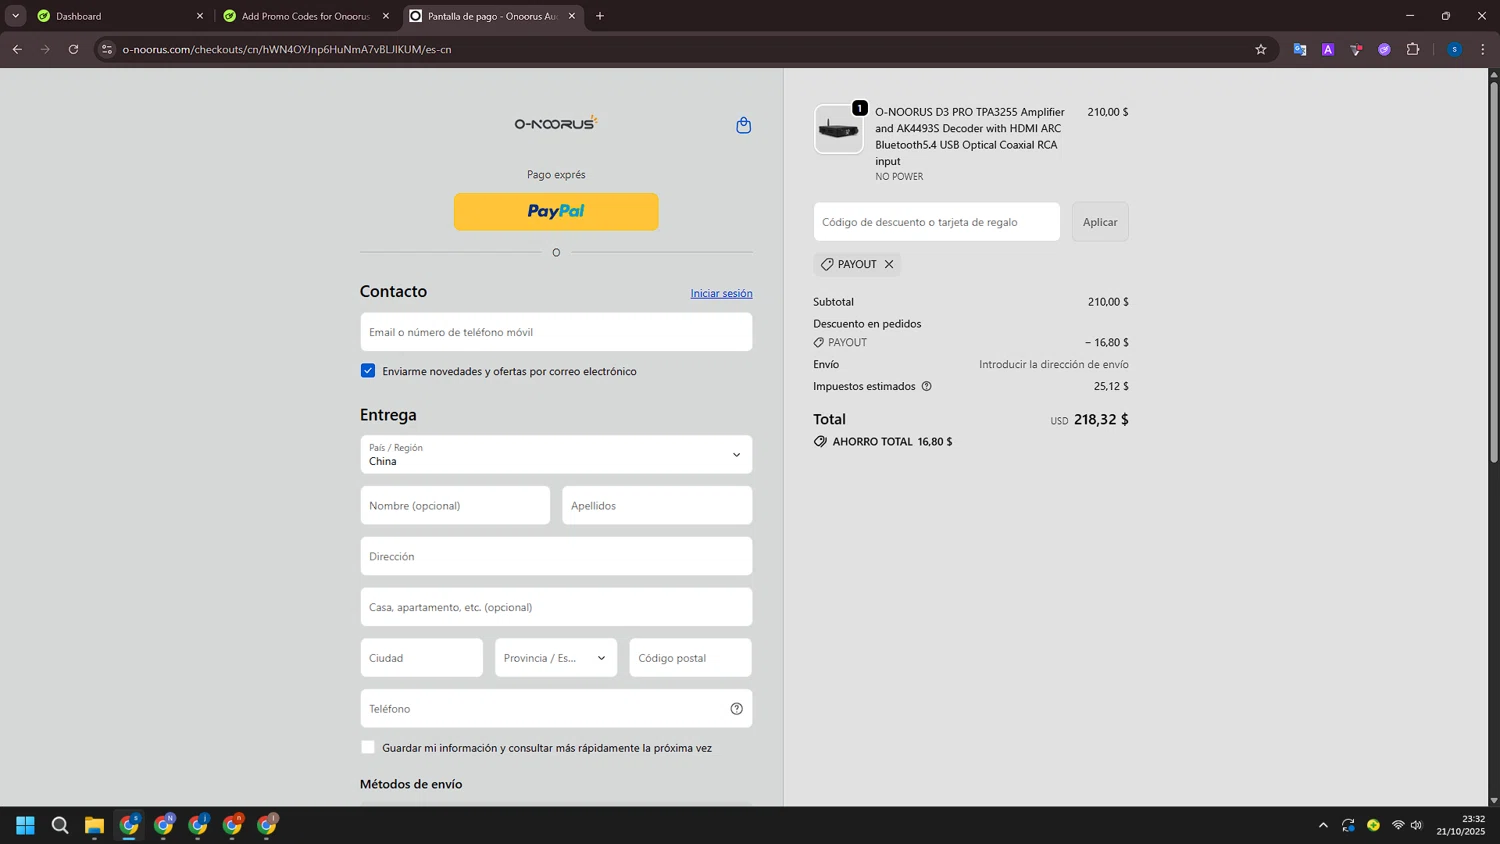Click the Total 218,32 $ amount
This screenshot has height=844, width=1500.
(x=1101, y=419)
